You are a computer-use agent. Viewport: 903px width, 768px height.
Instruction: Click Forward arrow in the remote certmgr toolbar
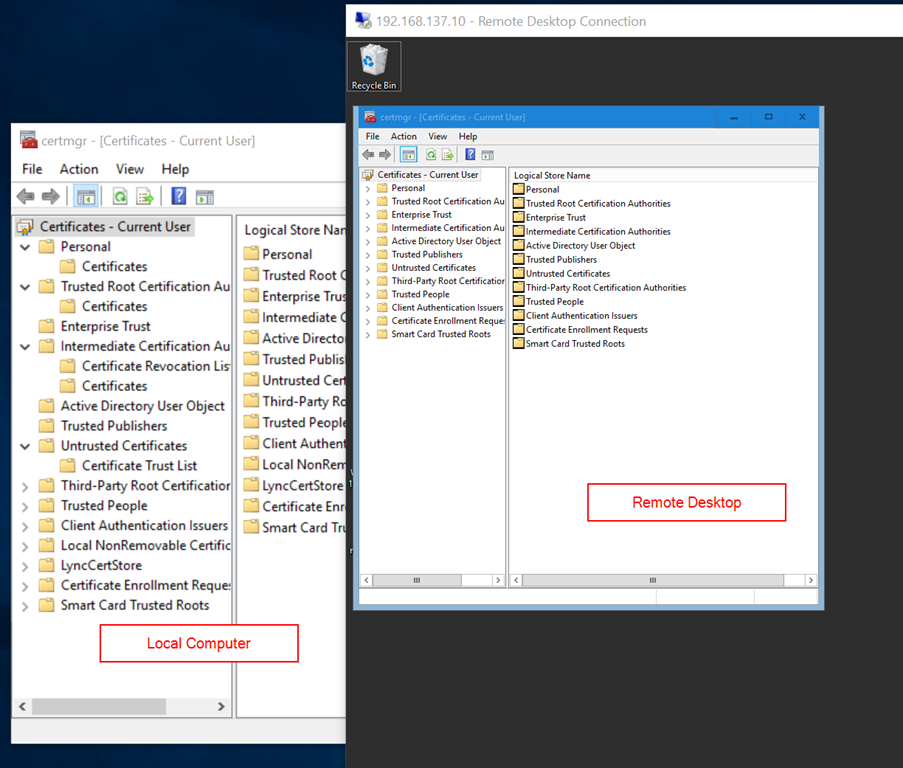tap(385, 155)
